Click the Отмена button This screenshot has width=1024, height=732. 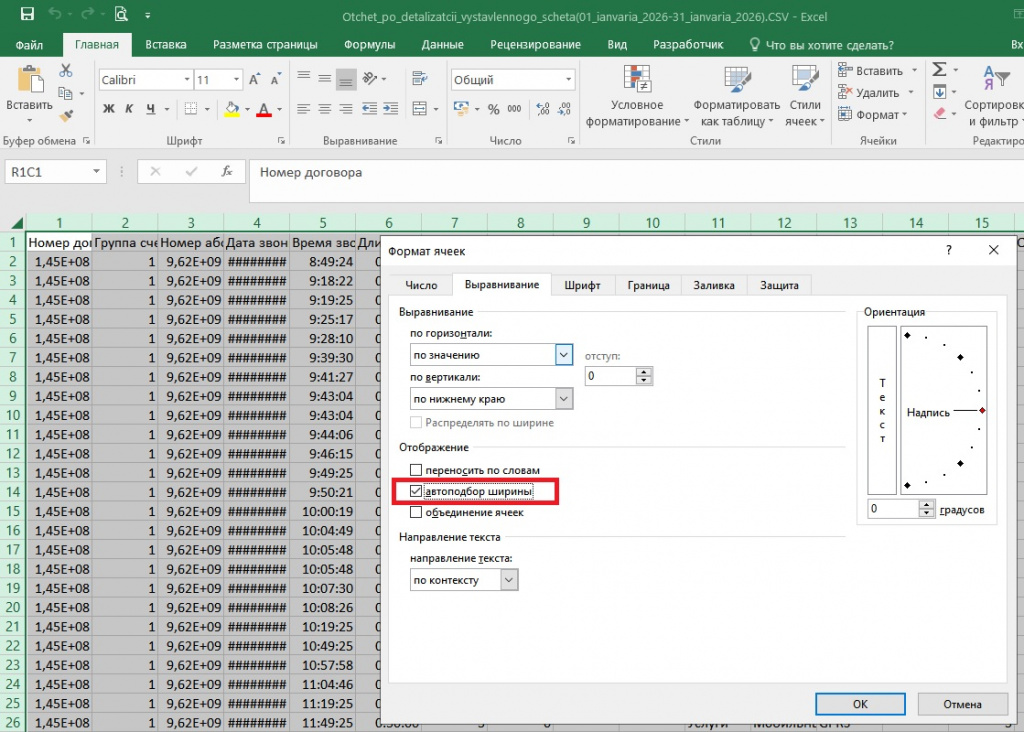(962, 703)
